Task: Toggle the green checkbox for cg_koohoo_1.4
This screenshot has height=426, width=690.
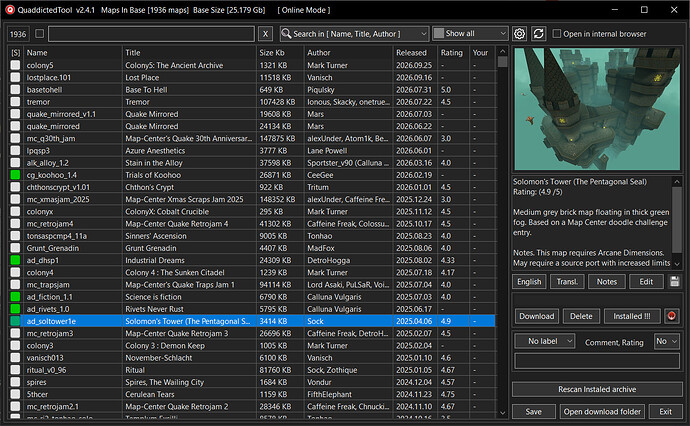Action: [15, 175]
